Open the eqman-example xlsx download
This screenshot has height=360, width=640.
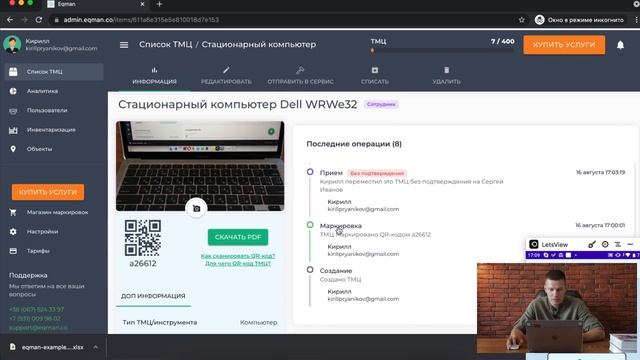coord(53,347)
